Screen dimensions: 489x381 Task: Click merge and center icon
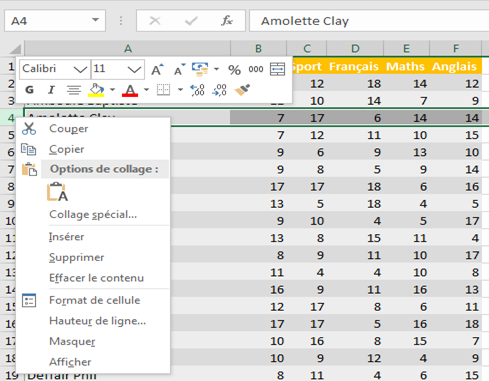coord(277,69)
